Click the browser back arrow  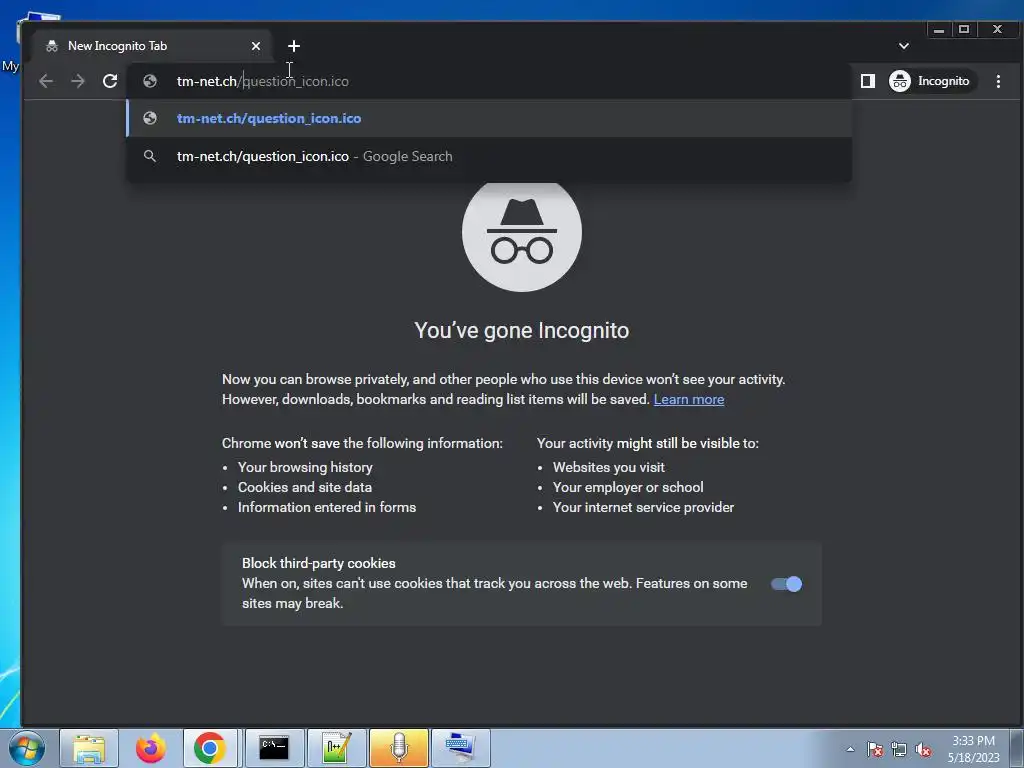46,81
